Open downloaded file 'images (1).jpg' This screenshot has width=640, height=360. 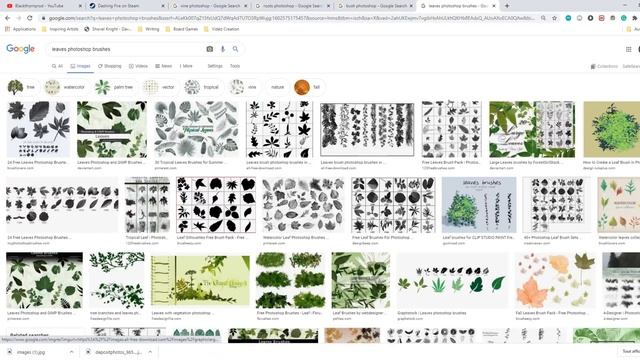tap(31, 352)
